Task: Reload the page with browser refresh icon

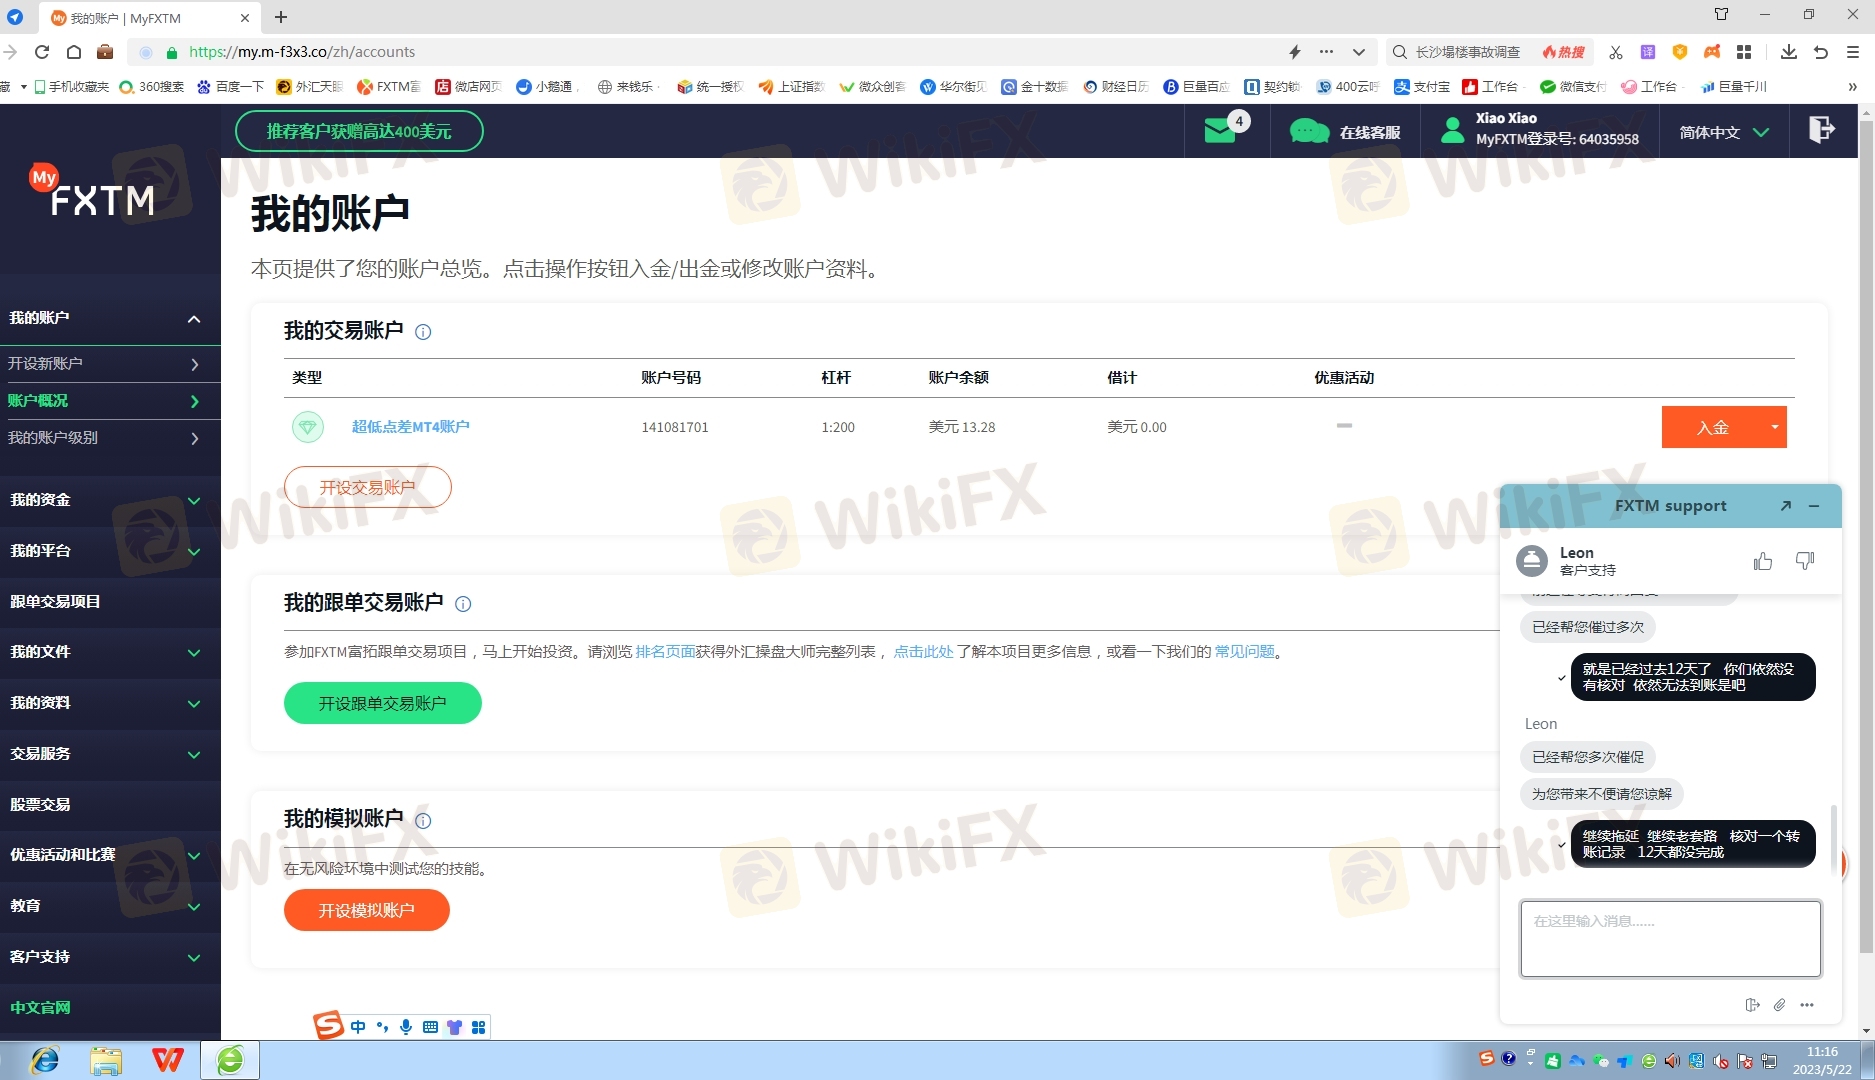Action: 42,52
